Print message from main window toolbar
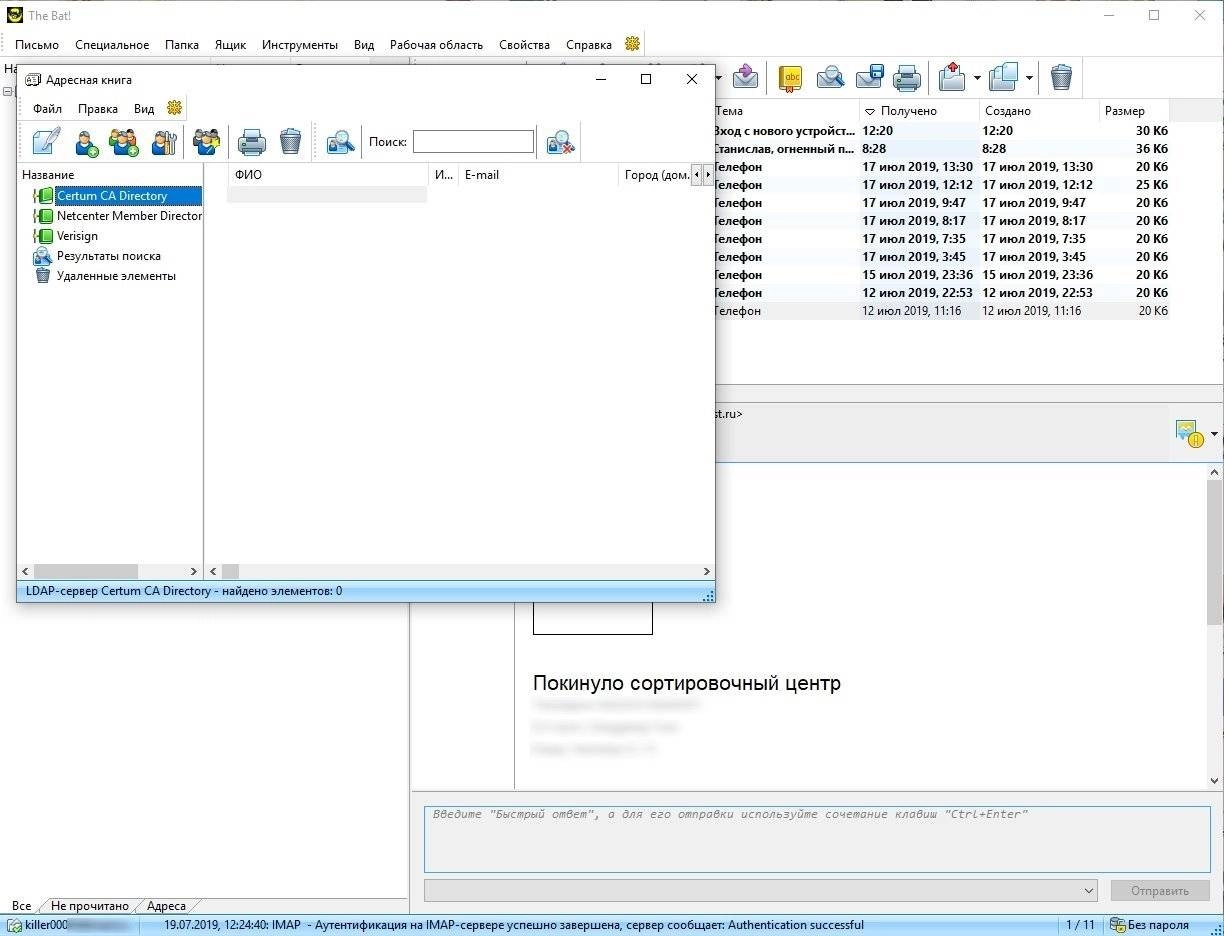1224x936 pixels. [906, 77]
